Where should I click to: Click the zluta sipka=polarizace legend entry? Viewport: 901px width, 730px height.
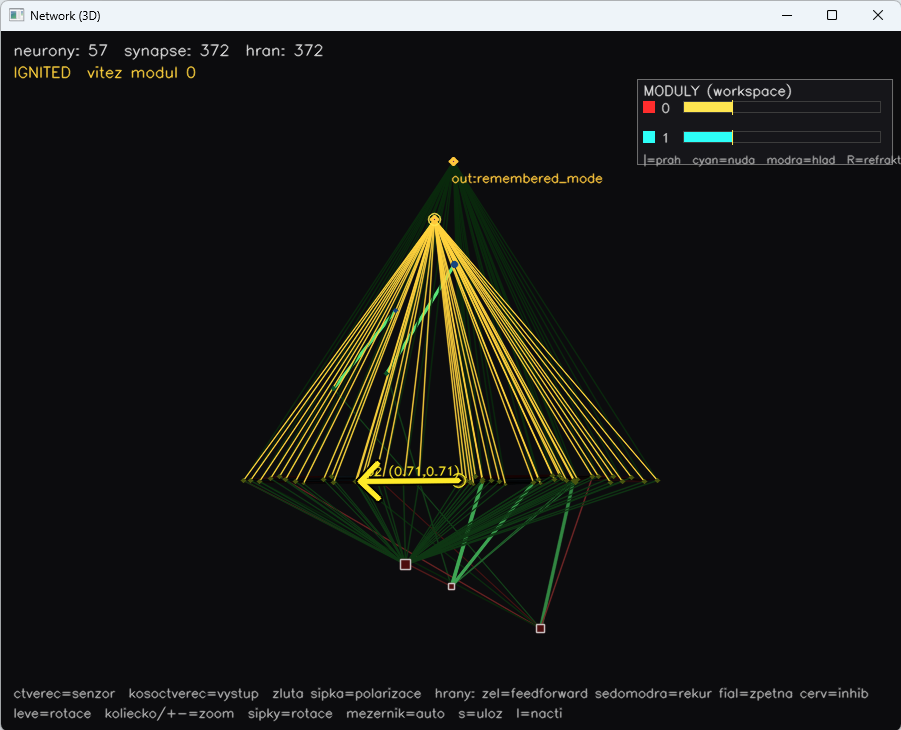point(346,694)
